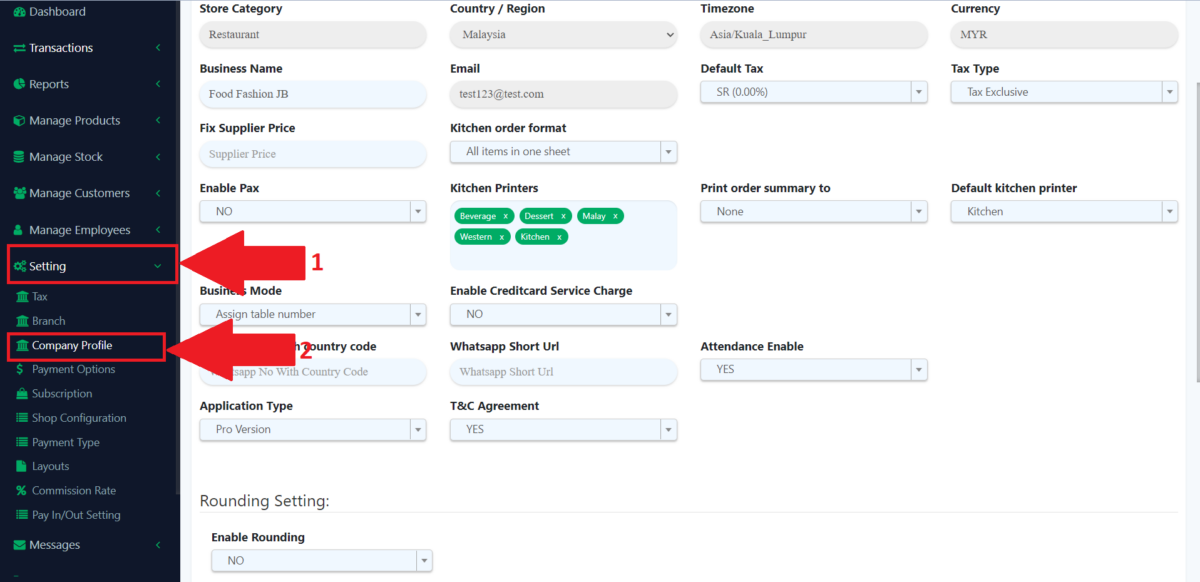The image size is (1200, 582).
Task: Open the Business Mode dropdown
Action: (x=313, y=314)
